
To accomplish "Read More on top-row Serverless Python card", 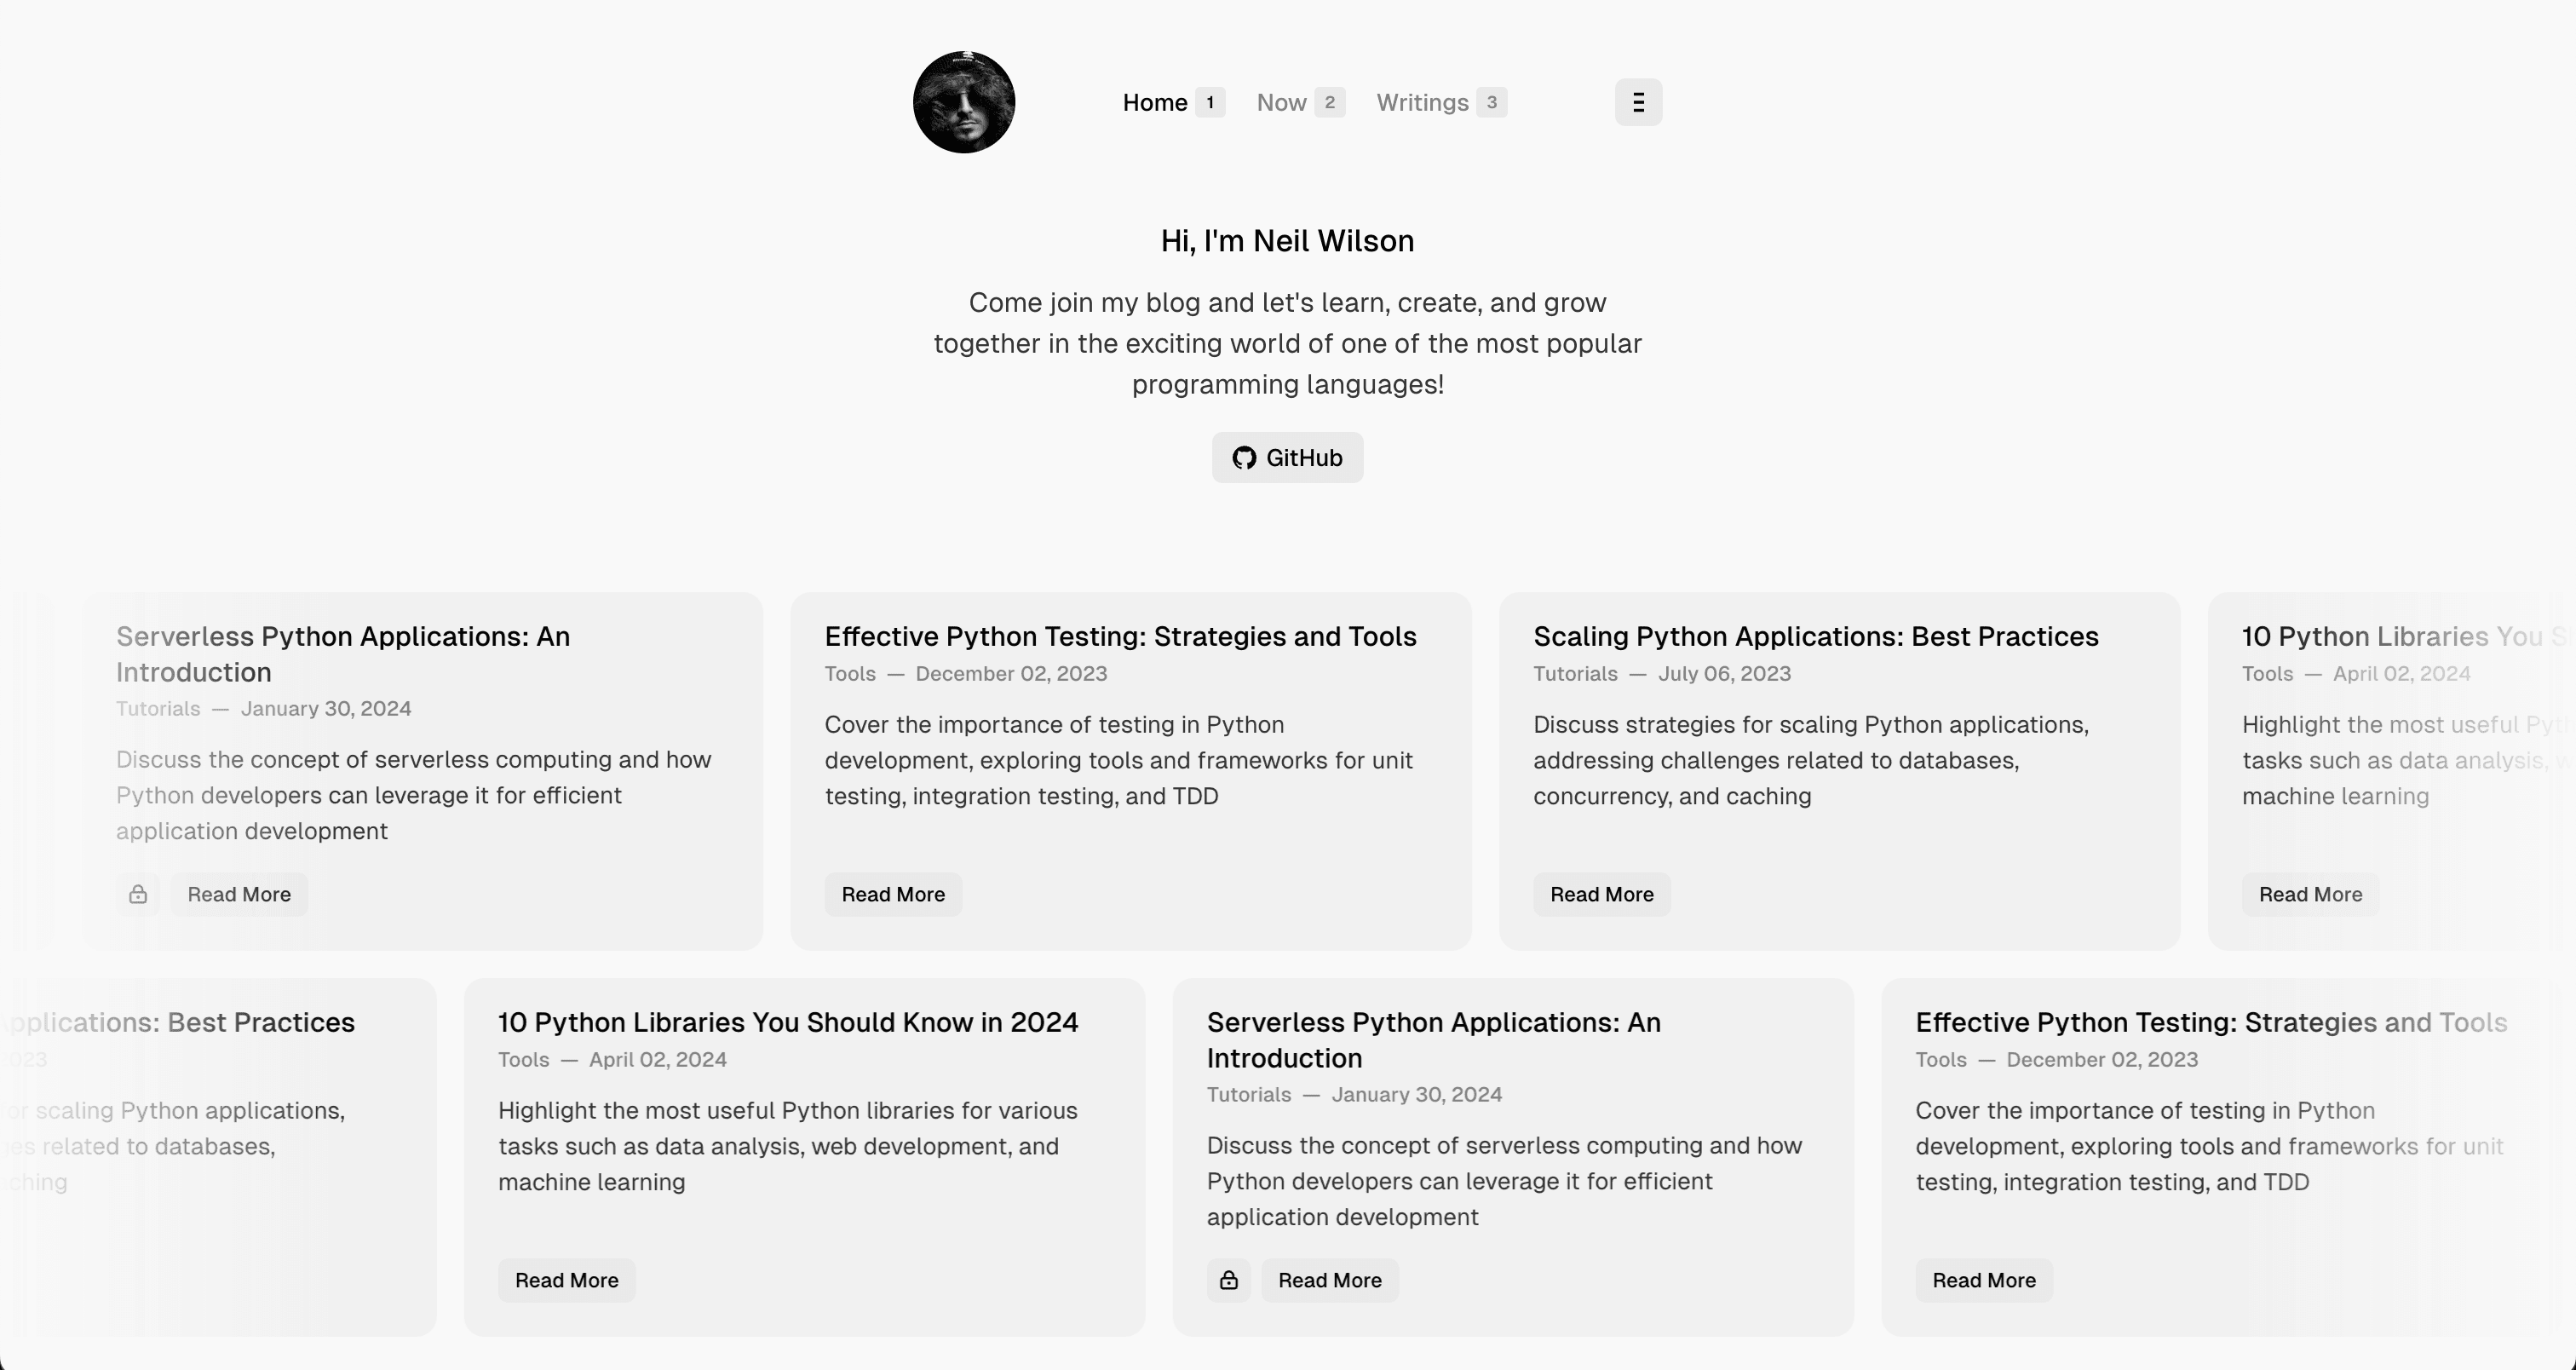I will click(x=239, y=894).
